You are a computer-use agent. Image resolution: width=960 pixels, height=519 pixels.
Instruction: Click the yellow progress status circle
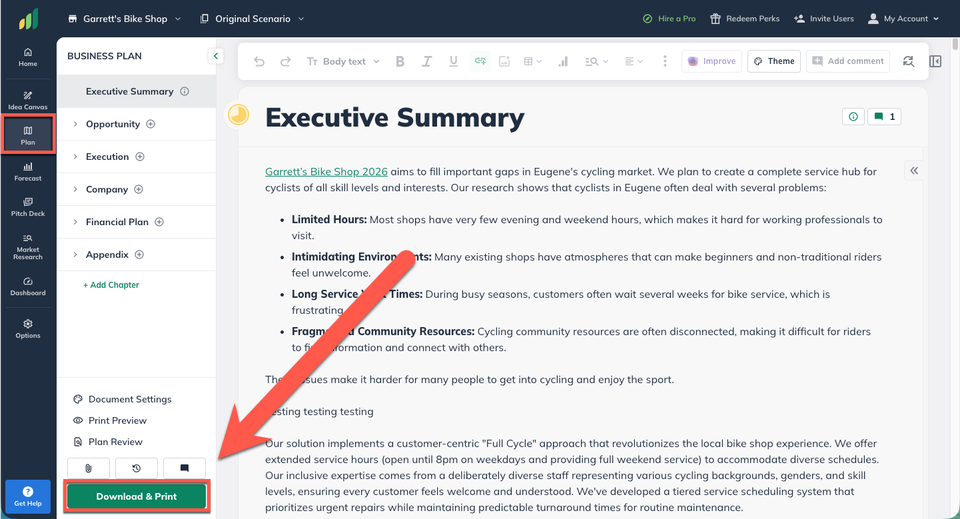click(x=238, y=114)
